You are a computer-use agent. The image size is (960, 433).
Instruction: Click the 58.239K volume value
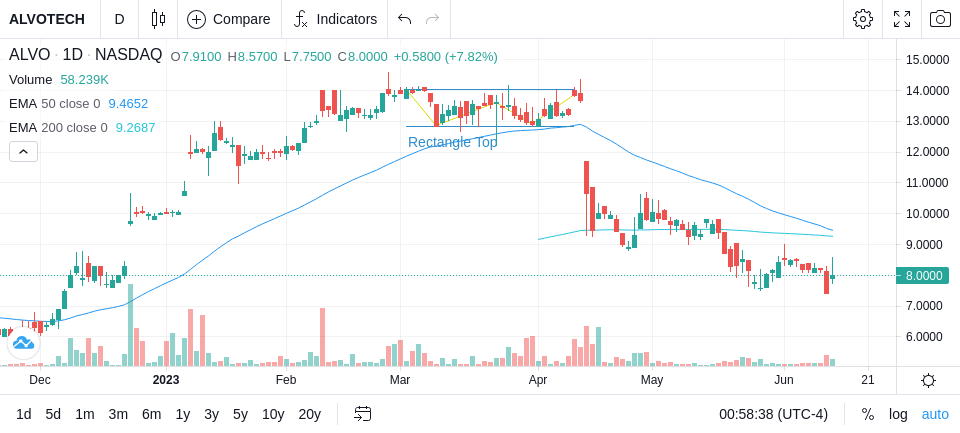(84, 80)
